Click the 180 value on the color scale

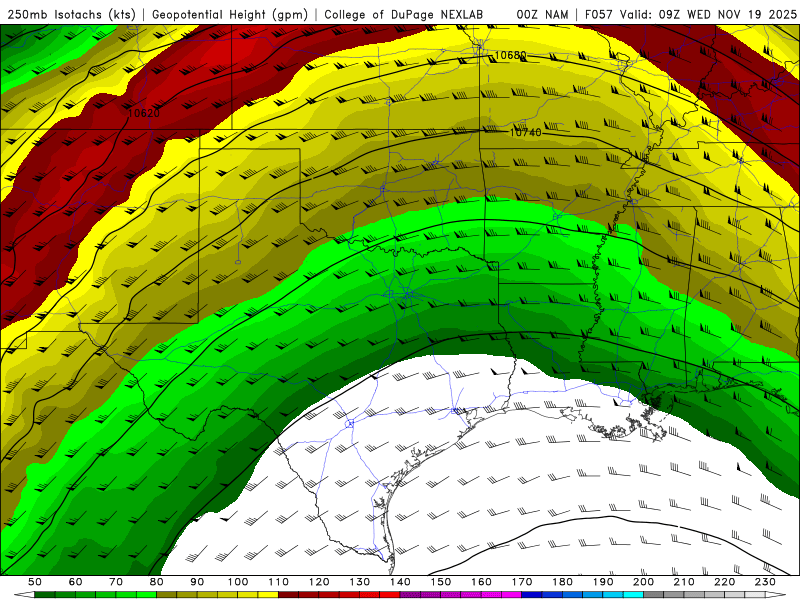click(x=562, y=582)
